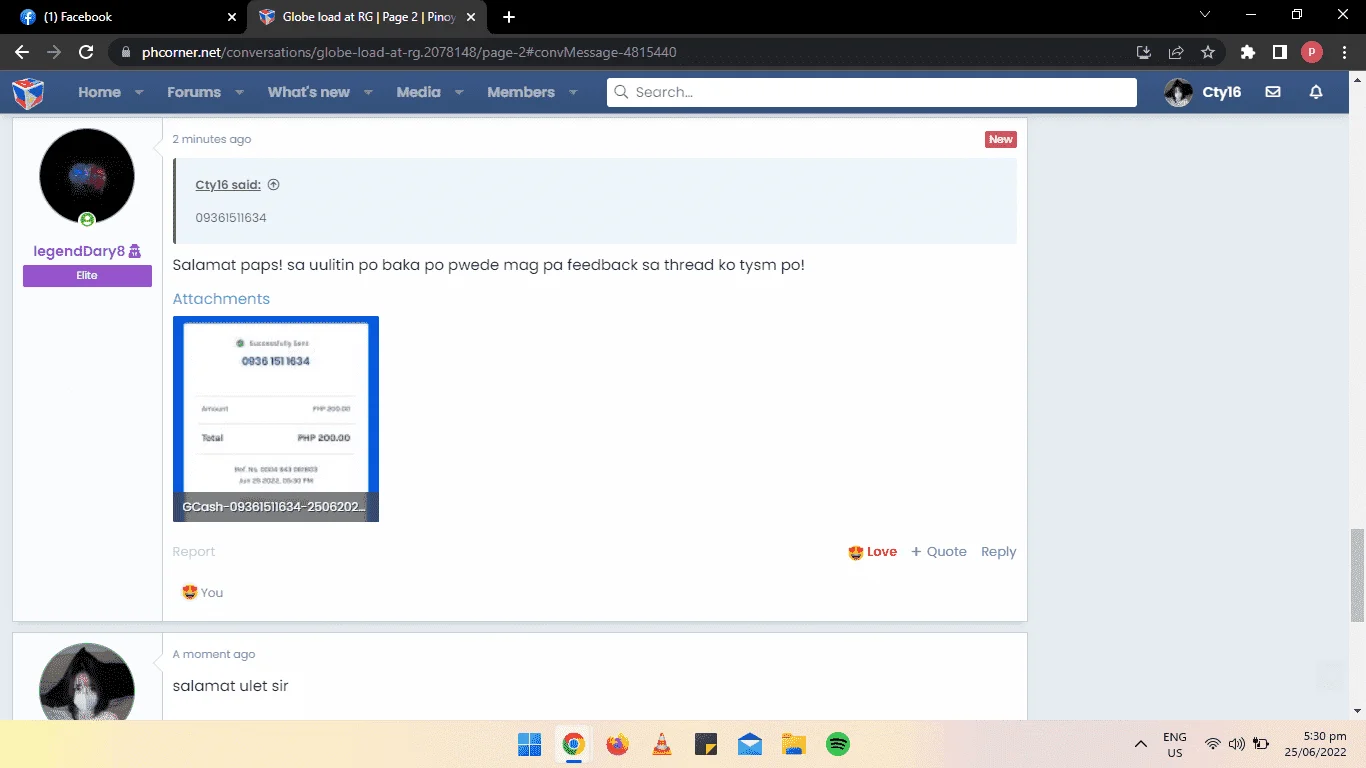Open Chrome profile avatar P
This screenshot has width=1366, height=768.
1312,52
